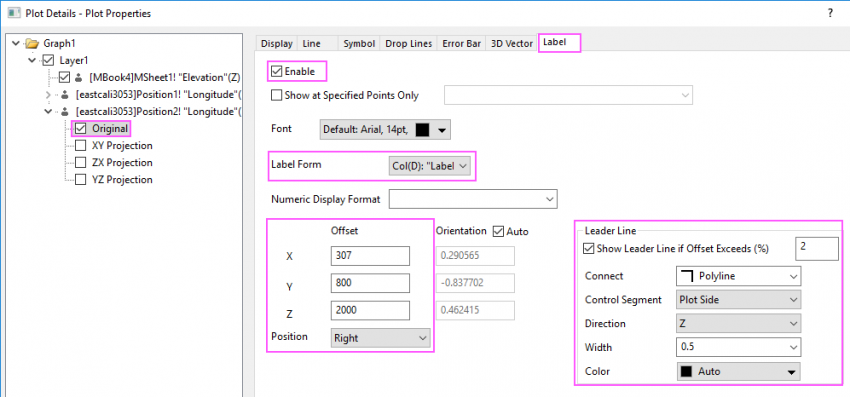Viewport: 850px width, 397px height.
Task: Open the Connect Polyline dropdown
Action: click(739, 276)
